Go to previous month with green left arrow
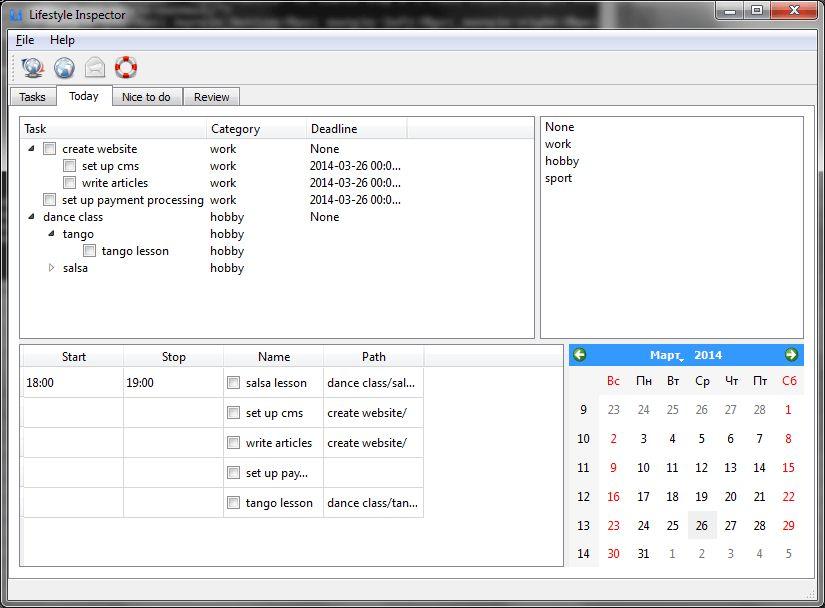 coord(579,355)
